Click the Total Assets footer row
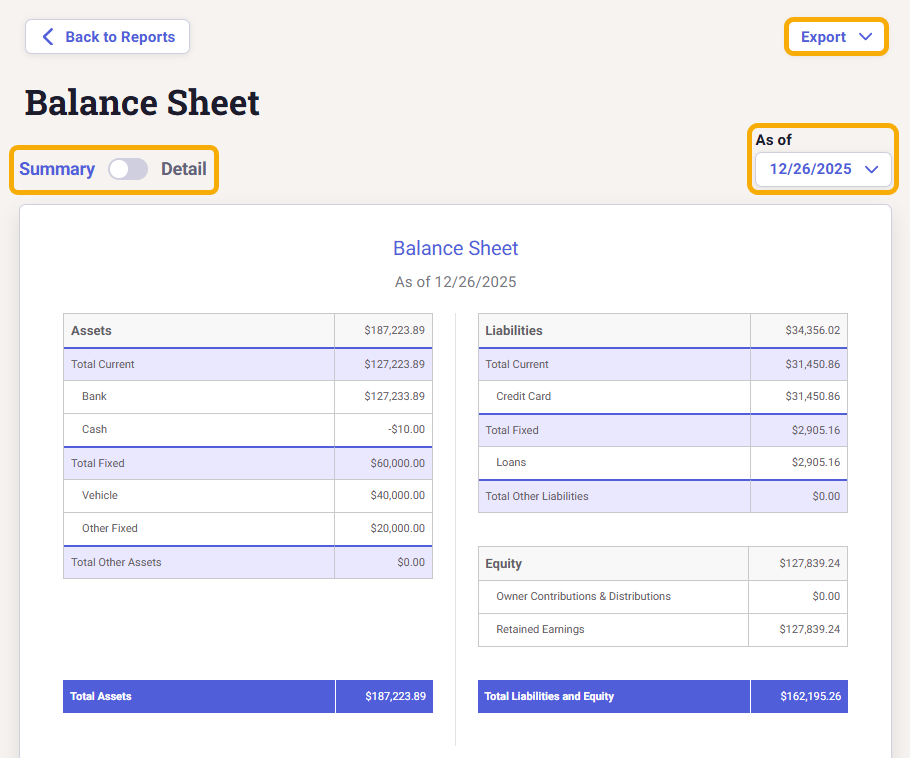This screenshot has width=910, height=758. coord(247,697)
